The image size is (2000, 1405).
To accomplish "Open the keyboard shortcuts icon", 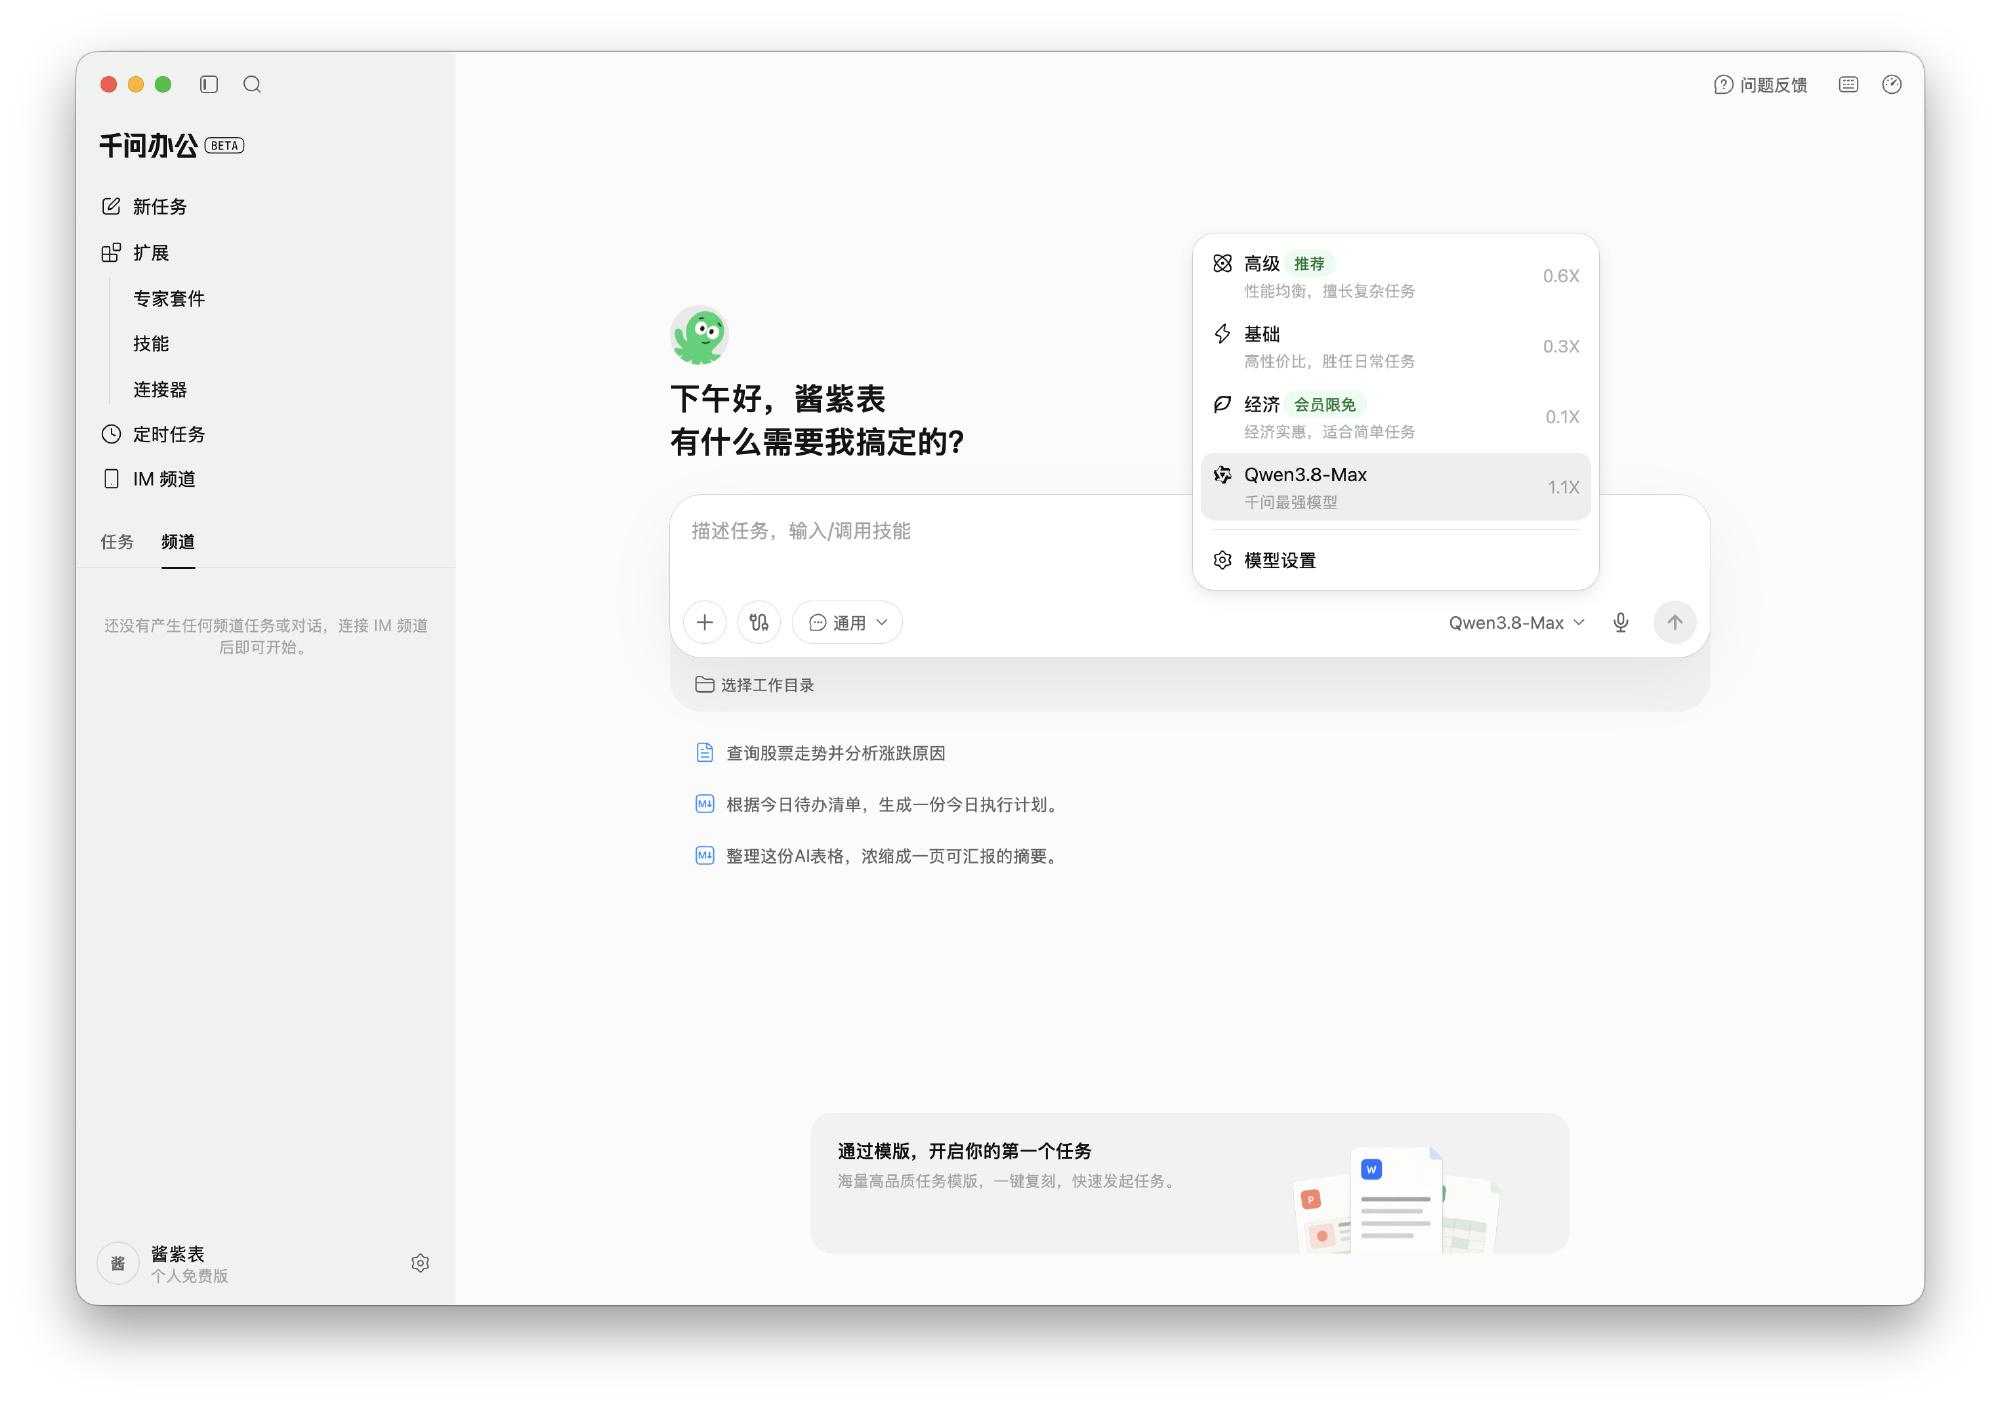I will [x=1848, y=84].
